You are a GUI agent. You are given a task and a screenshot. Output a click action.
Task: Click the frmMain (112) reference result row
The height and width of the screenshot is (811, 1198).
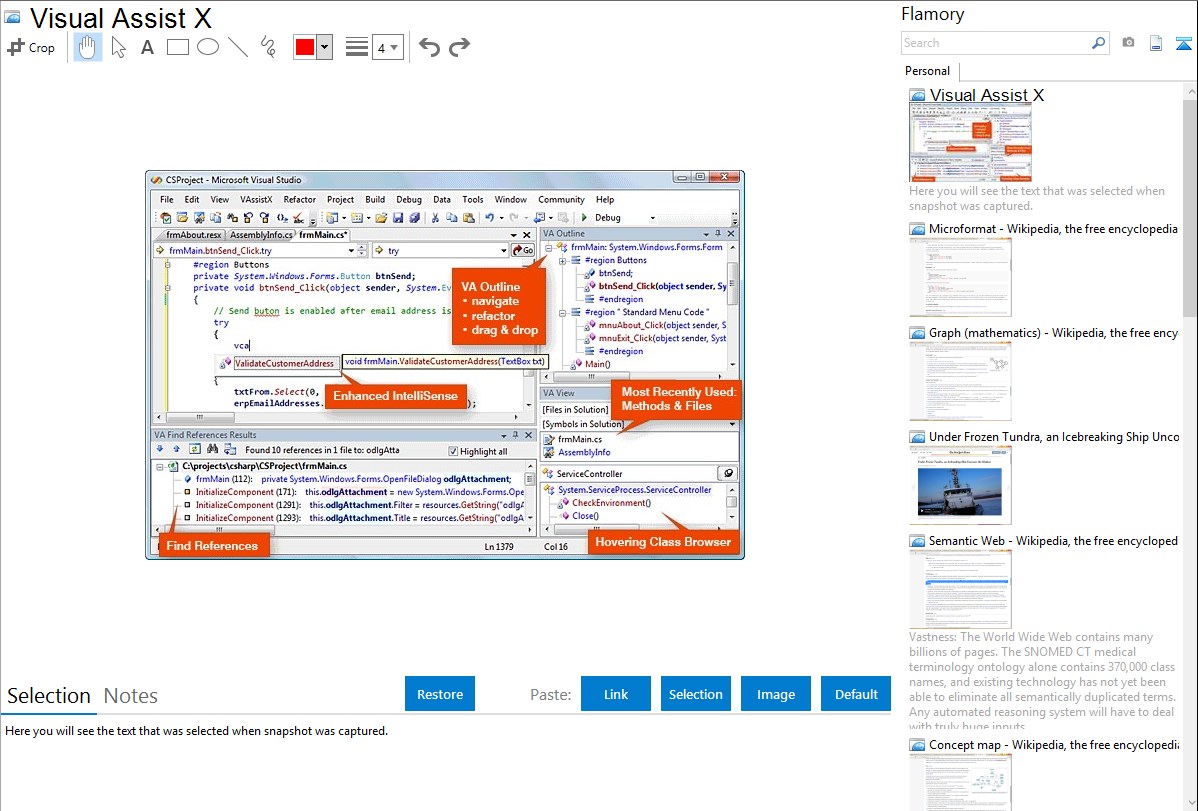coord(353,479)
